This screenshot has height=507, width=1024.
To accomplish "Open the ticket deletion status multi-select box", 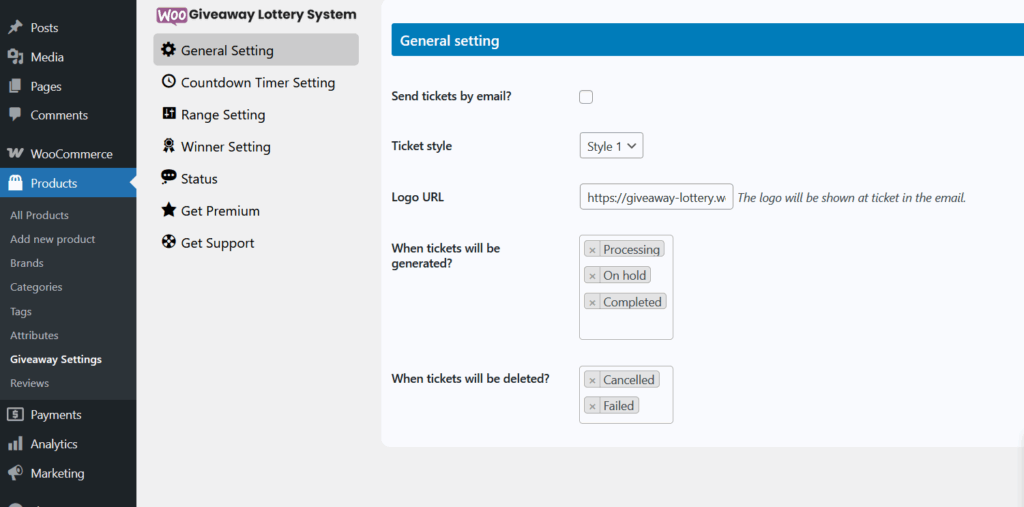I will [626, 395].
